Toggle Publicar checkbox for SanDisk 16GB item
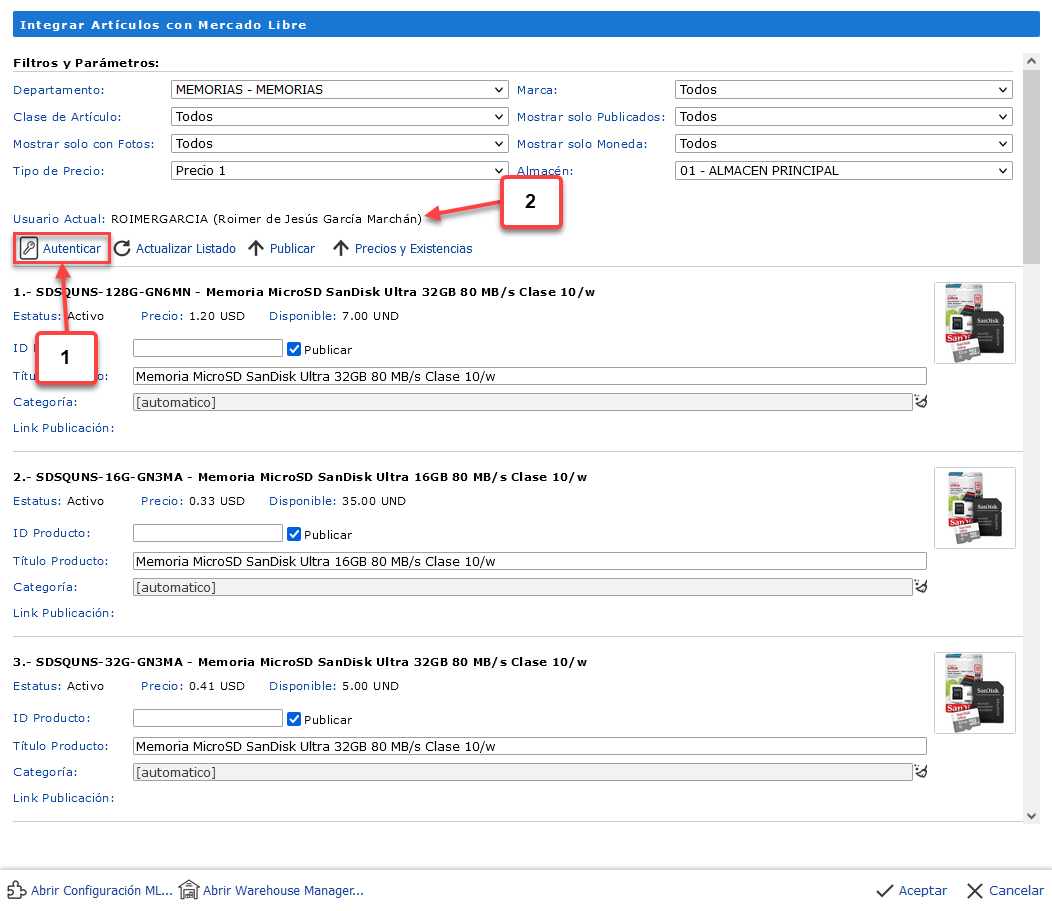 294,534
